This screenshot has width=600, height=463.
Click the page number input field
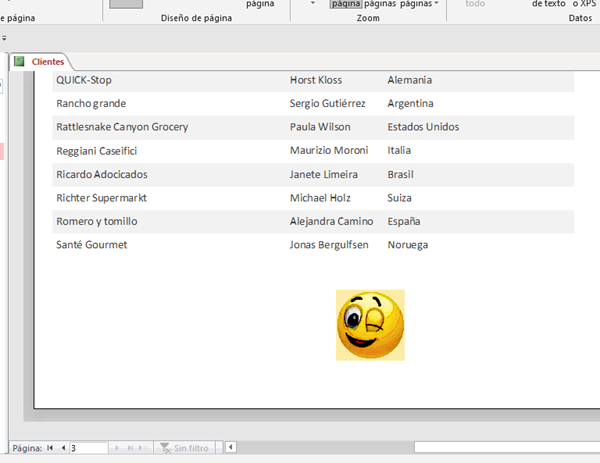click(x=87, y=448)
